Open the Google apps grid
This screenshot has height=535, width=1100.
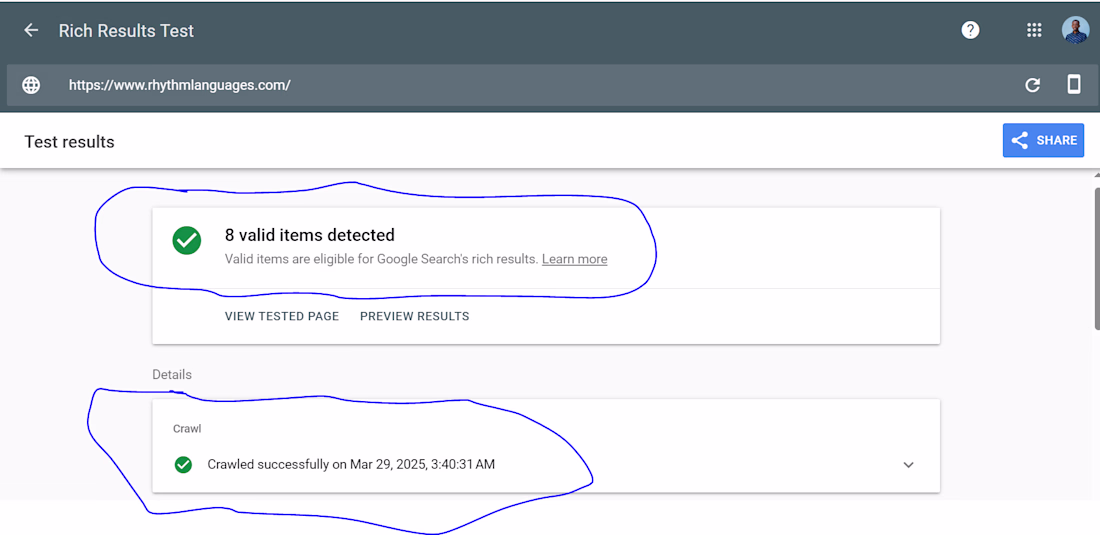pos(1033,30)
